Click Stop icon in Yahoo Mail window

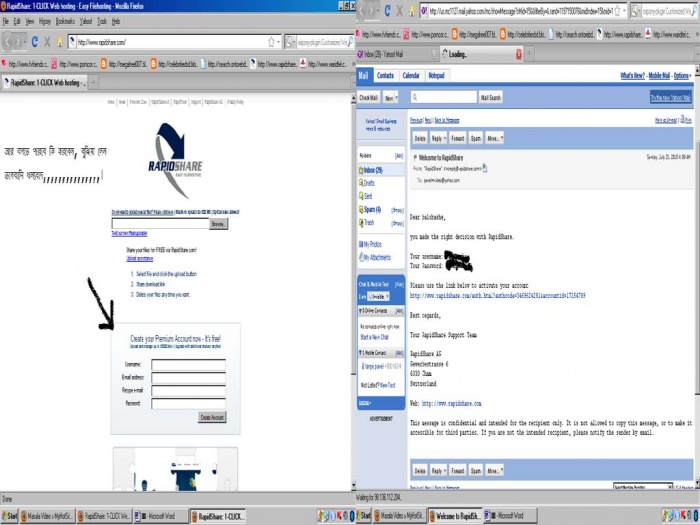[400, 11]
